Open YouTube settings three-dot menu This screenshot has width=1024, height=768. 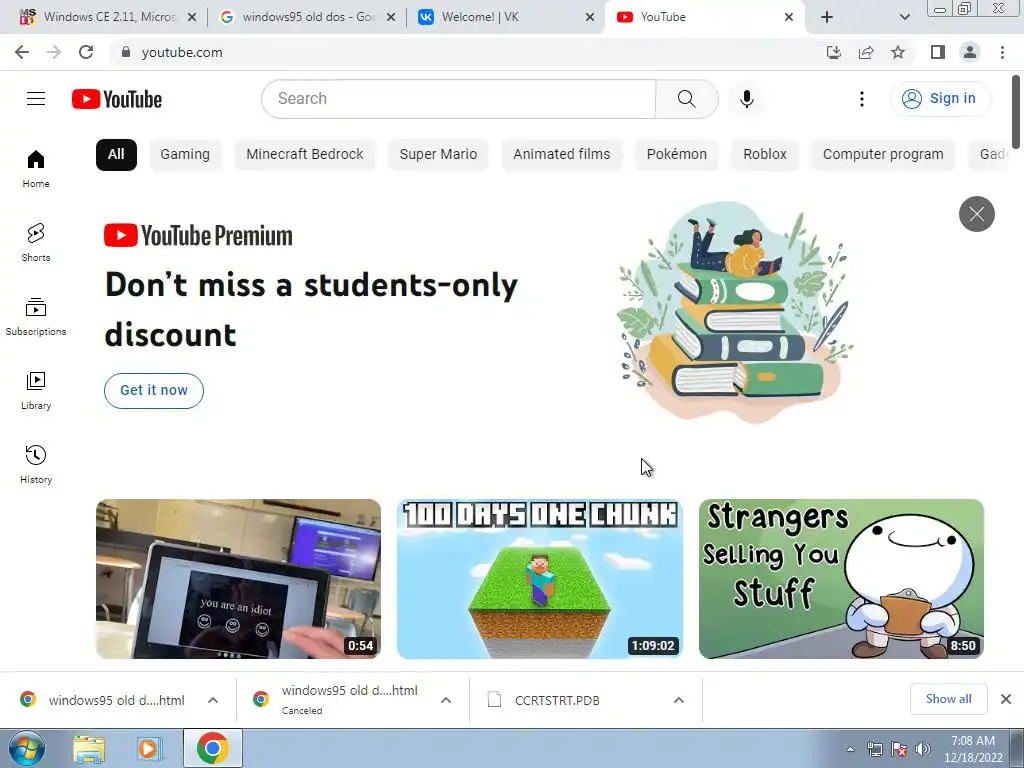pyautogui.click(x=862, y=99)
